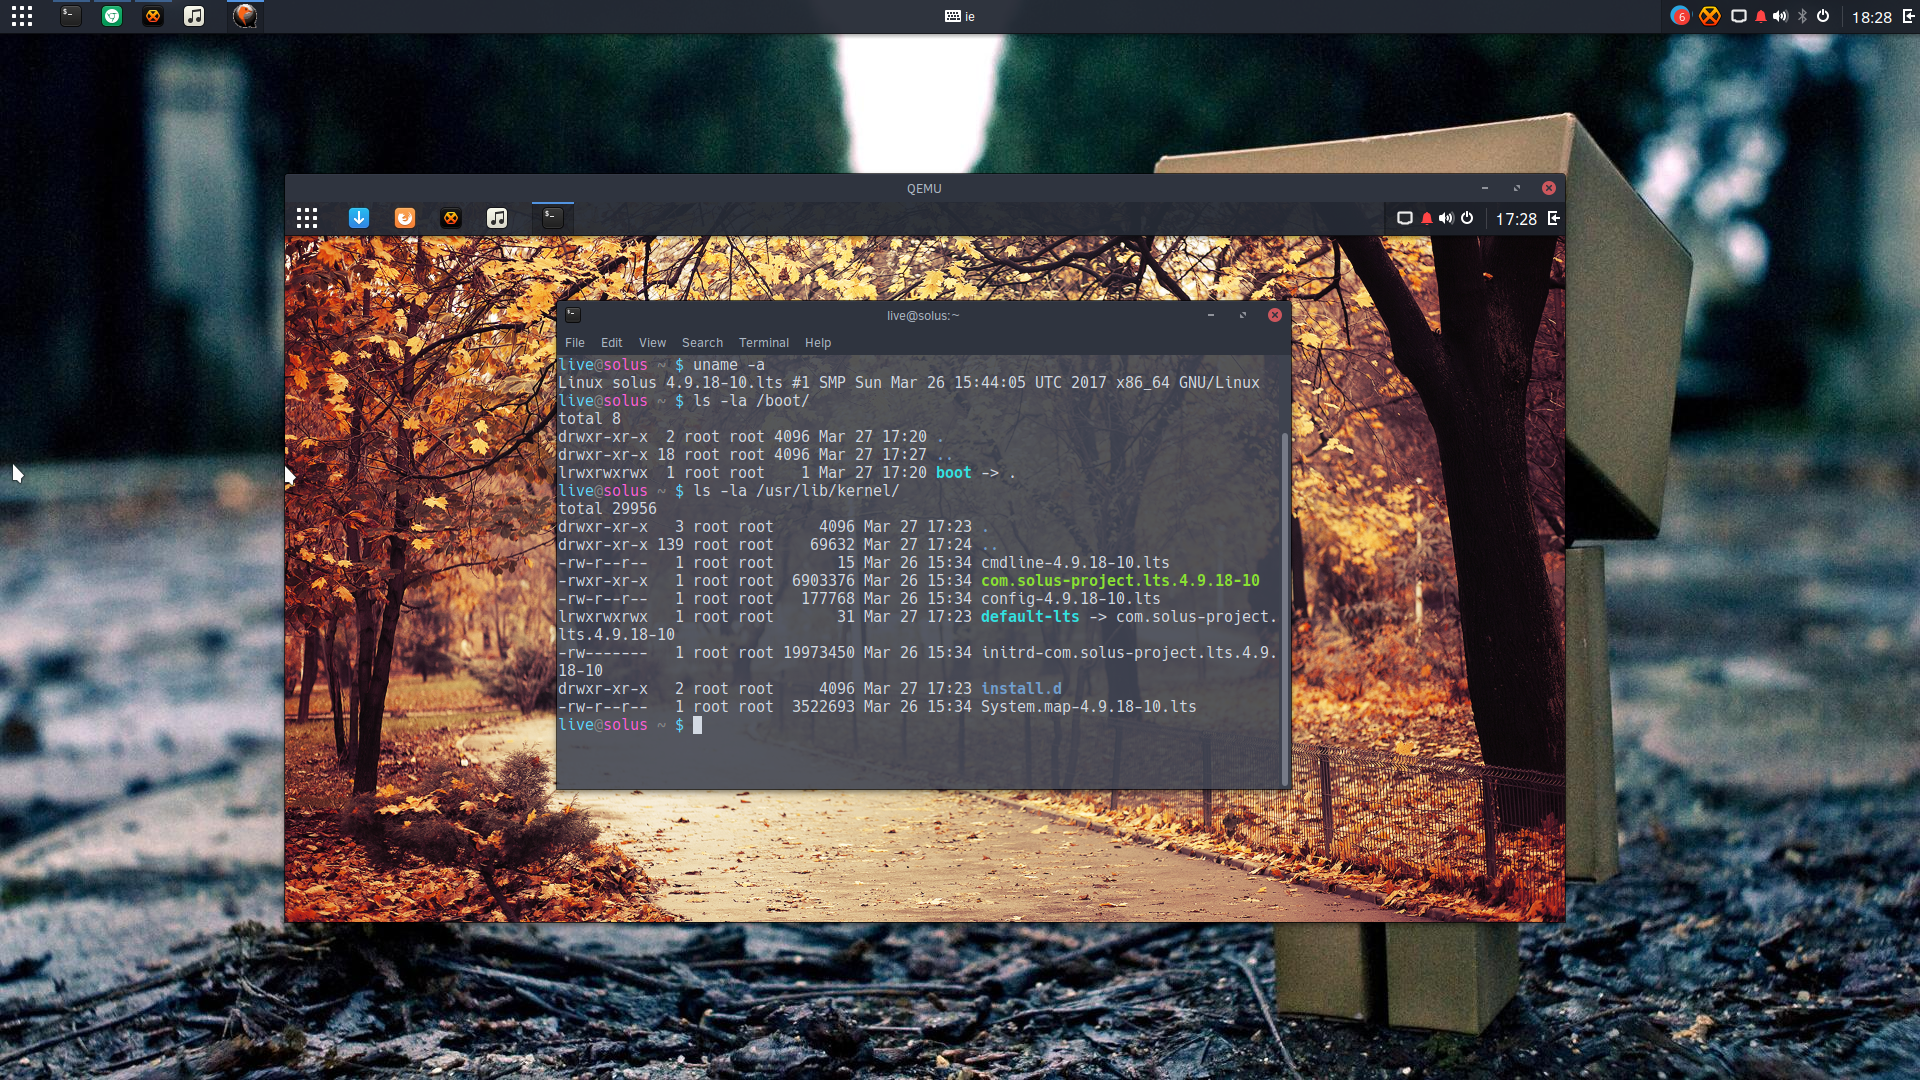Screen dimensions: 1920x1080
Task: Open the guest Raven sidebar toggle icon
Action: 1554,218
